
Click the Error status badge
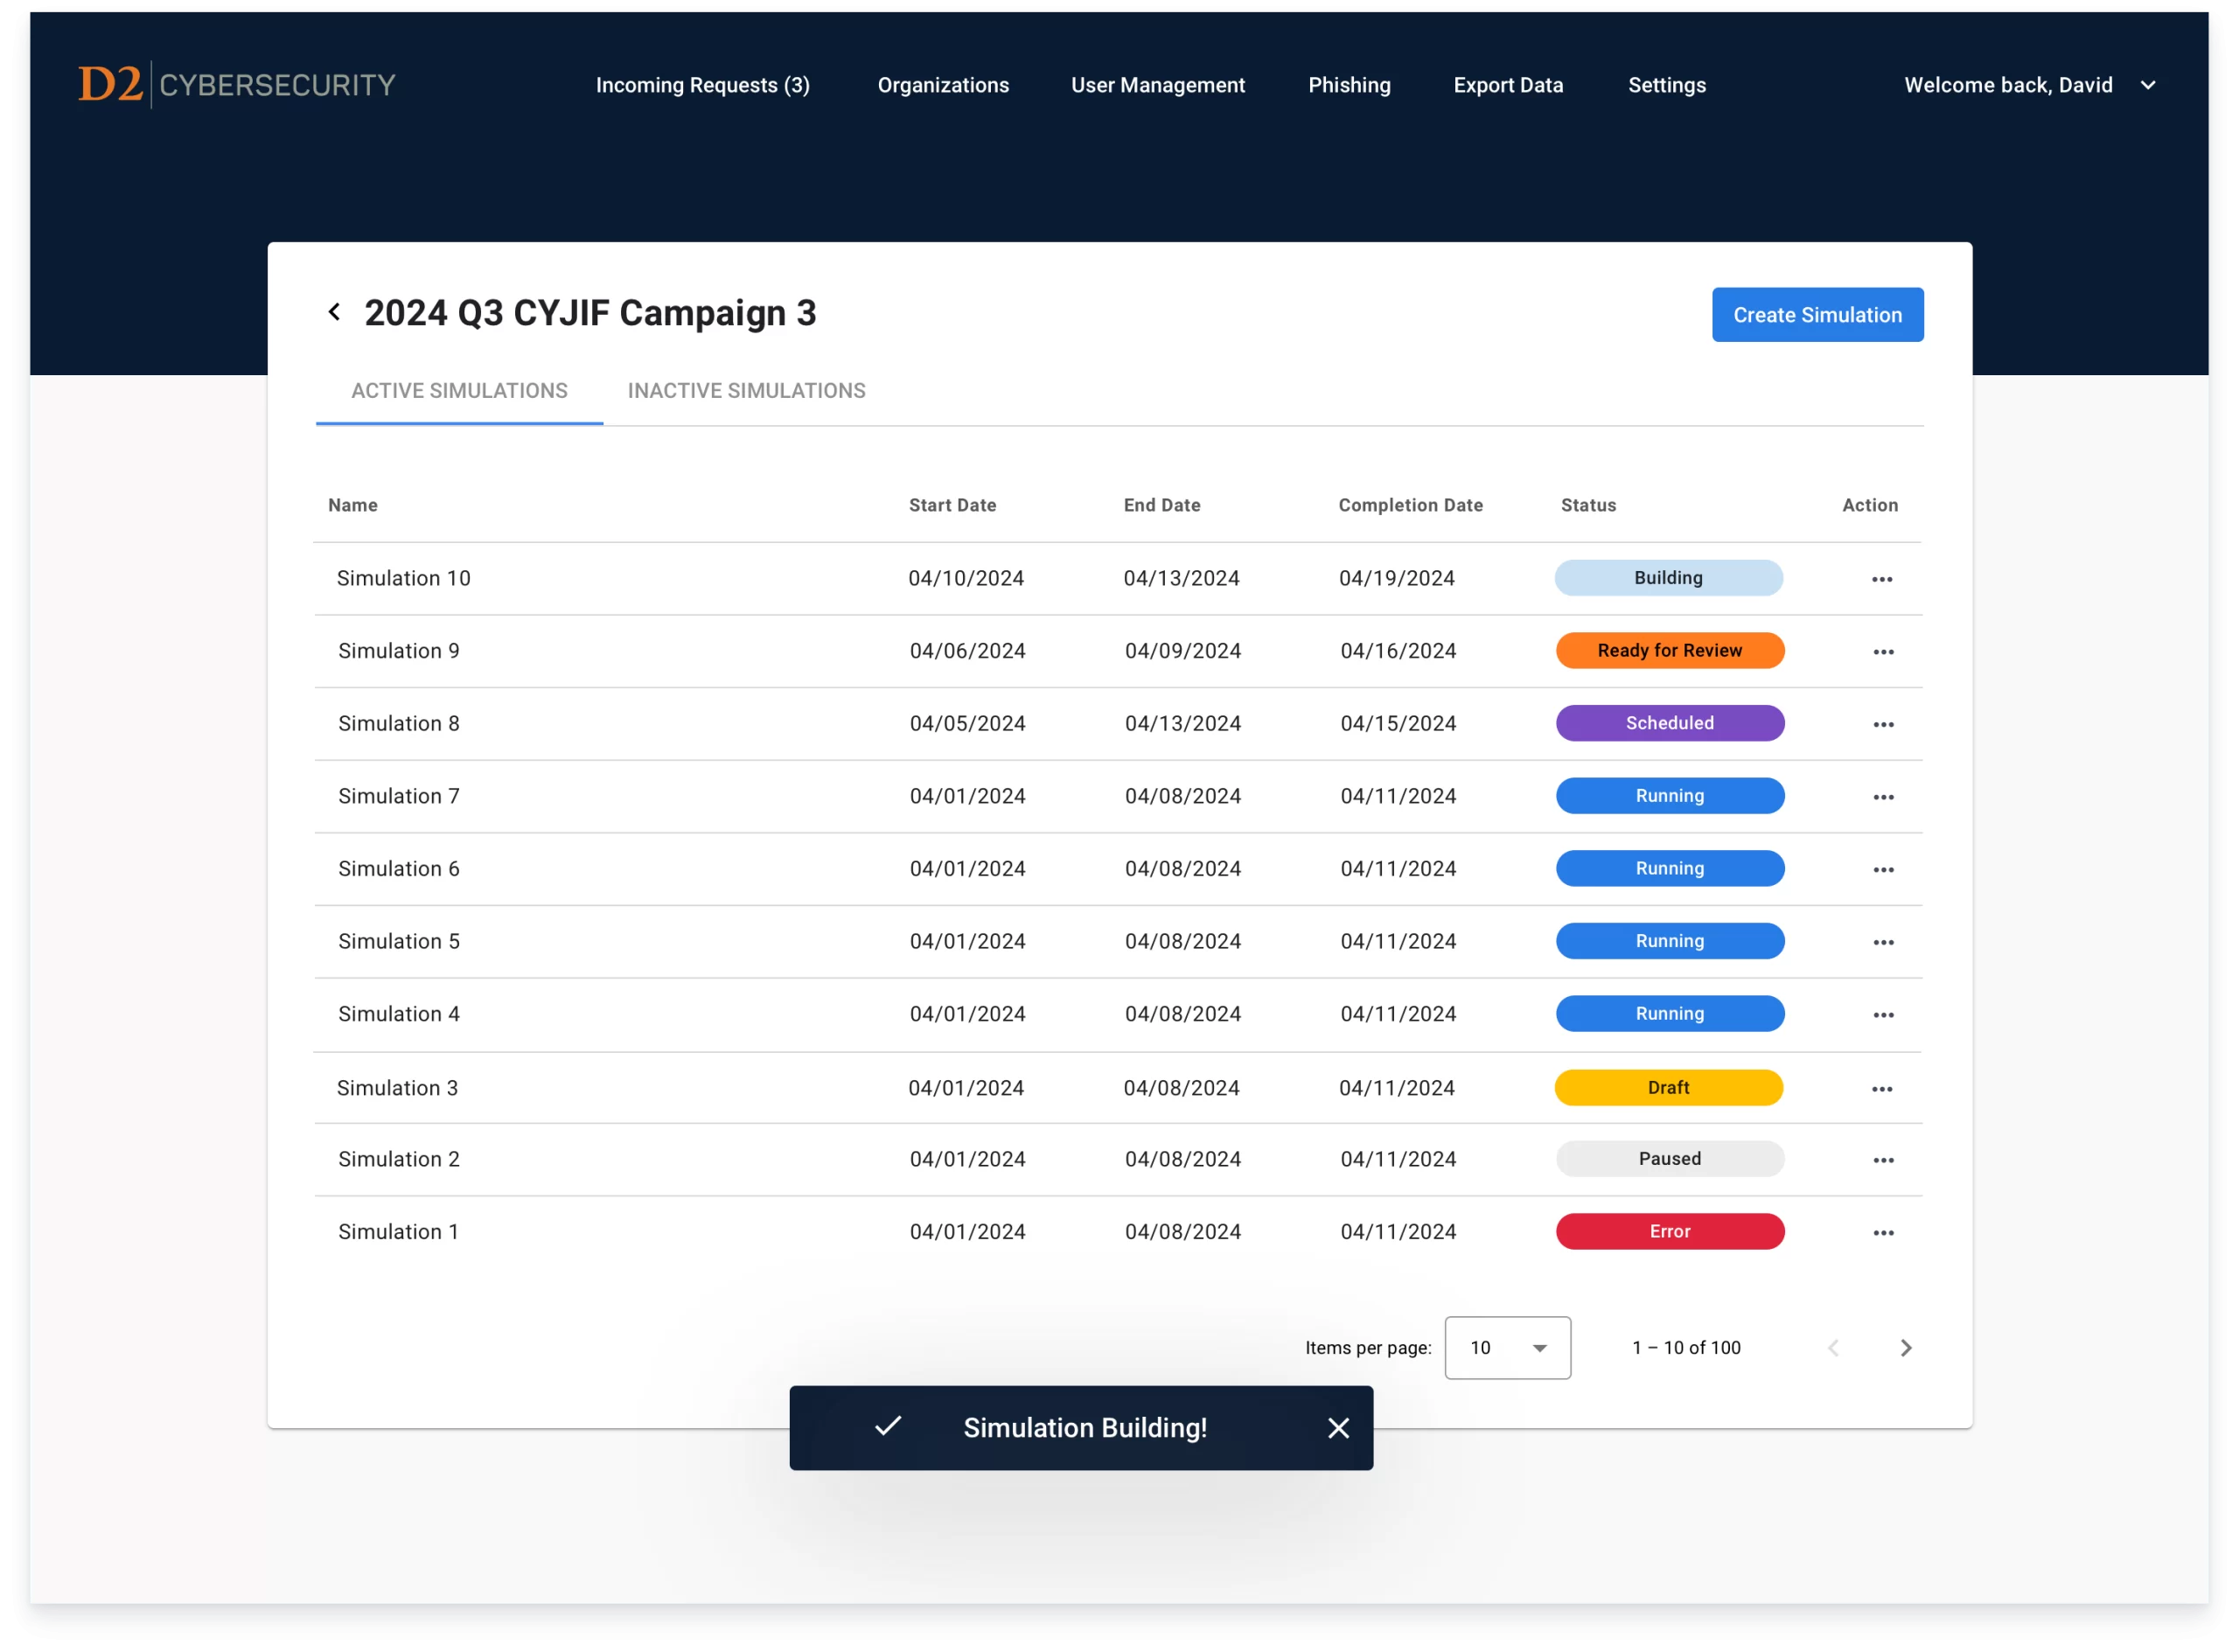[x=1669, y=1232]
